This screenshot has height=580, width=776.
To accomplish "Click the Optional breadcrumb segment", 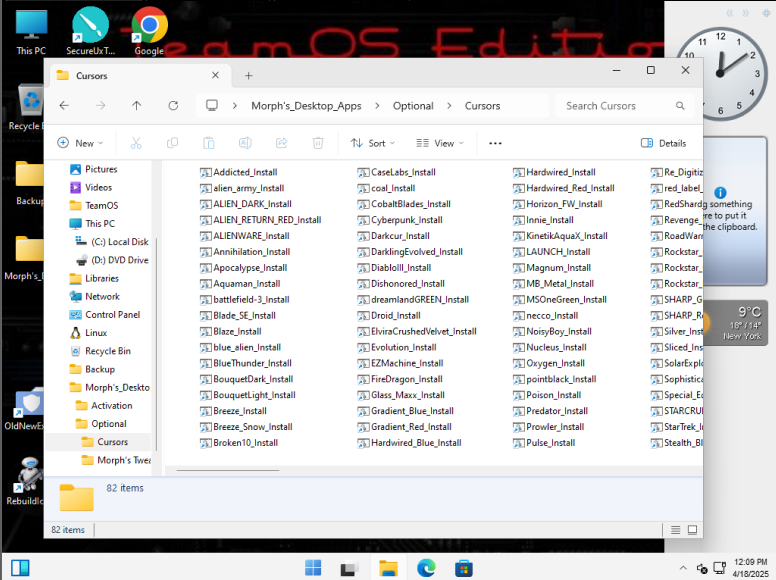I will click(x=413, y=105).
